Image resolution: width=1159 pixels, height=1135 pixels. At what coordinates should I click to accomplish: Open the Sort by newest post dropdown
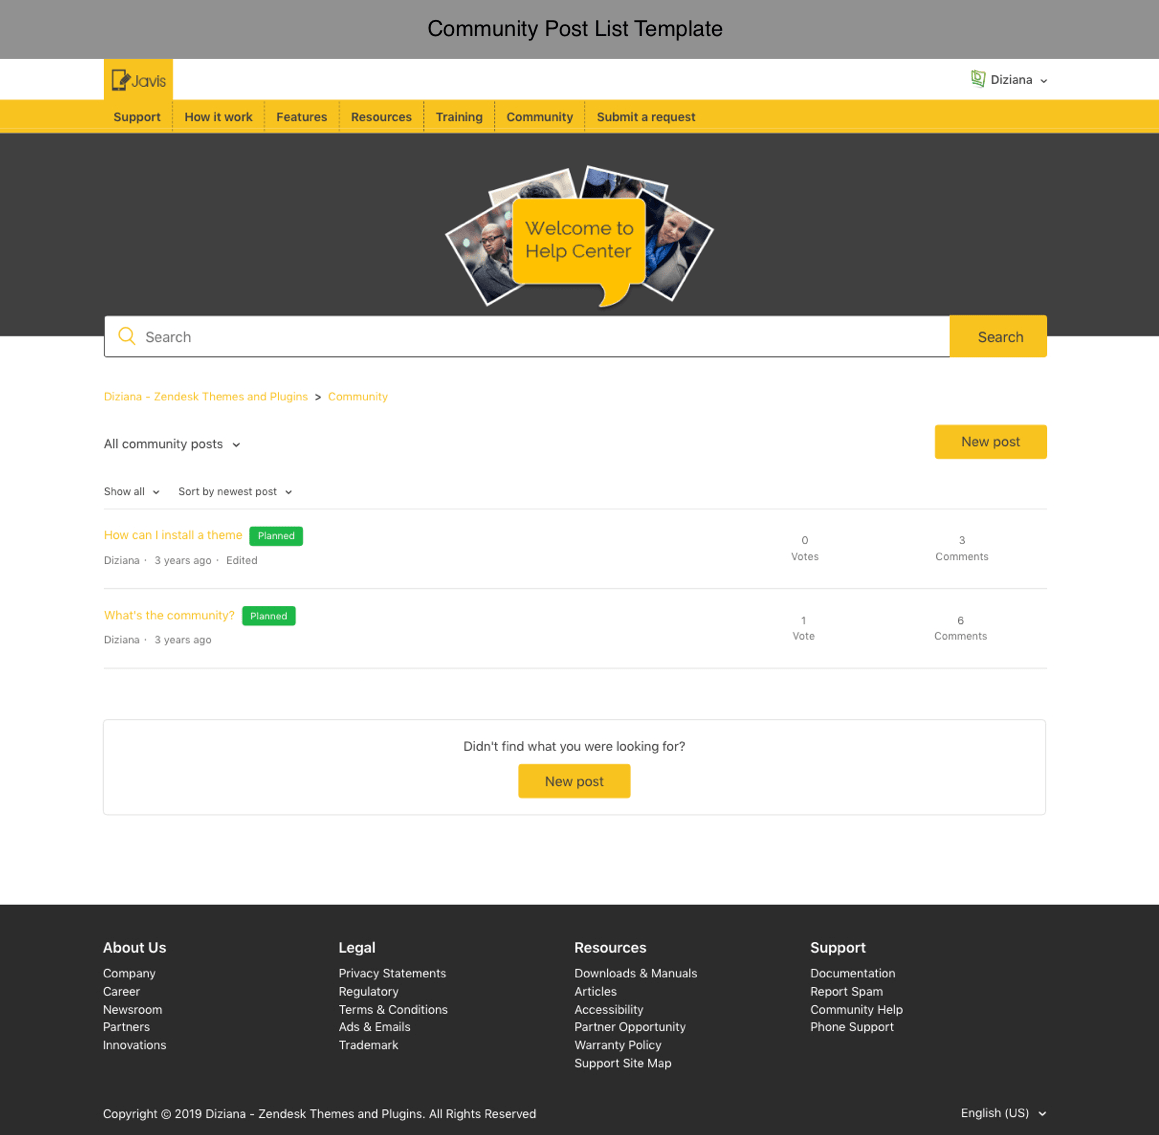(235, 492)
